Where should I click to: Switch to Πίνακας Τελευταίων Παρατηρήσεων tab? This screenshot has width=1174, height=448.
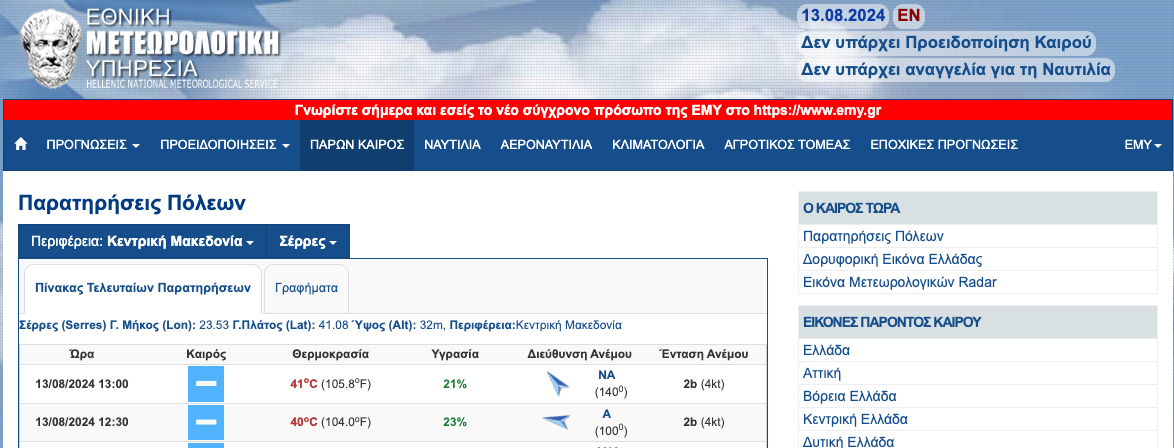point(143,288)
